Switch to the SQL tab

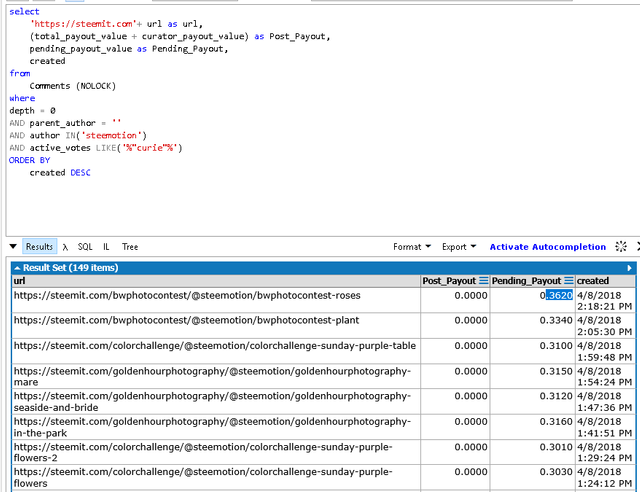(85, 247)
